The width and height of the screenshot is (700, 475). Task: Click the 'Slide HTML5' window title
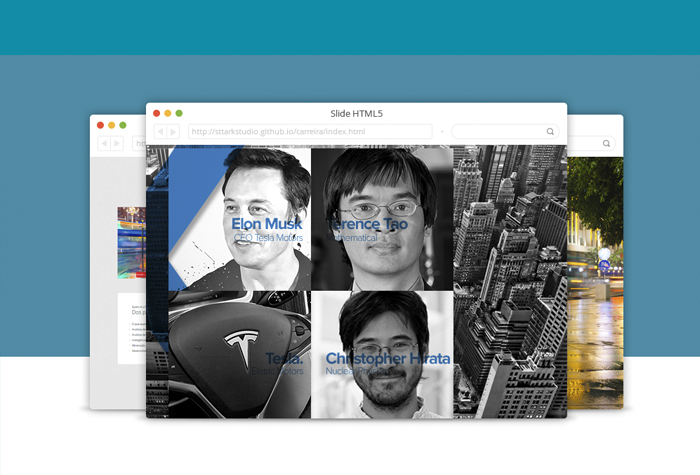click(356, 113)
